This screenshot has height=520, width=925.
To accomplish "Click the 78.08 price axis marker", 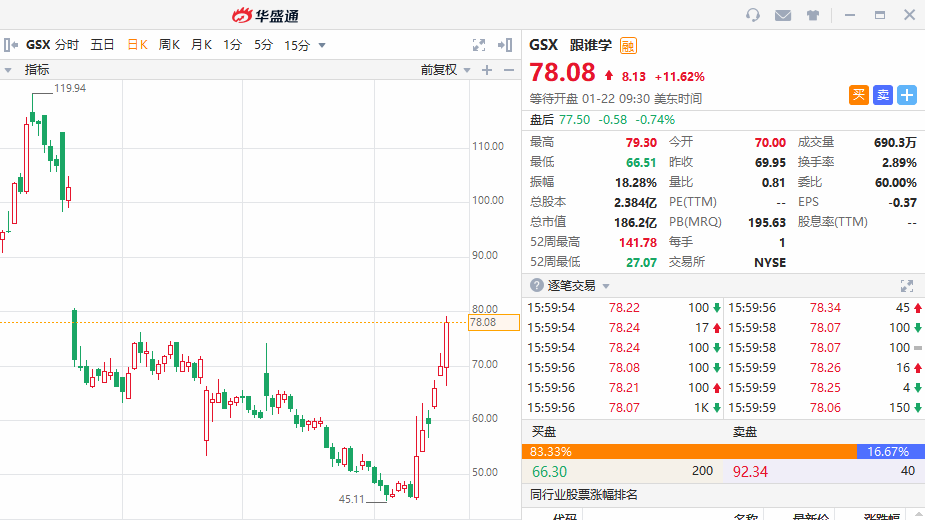I will [x=494, y=322].
